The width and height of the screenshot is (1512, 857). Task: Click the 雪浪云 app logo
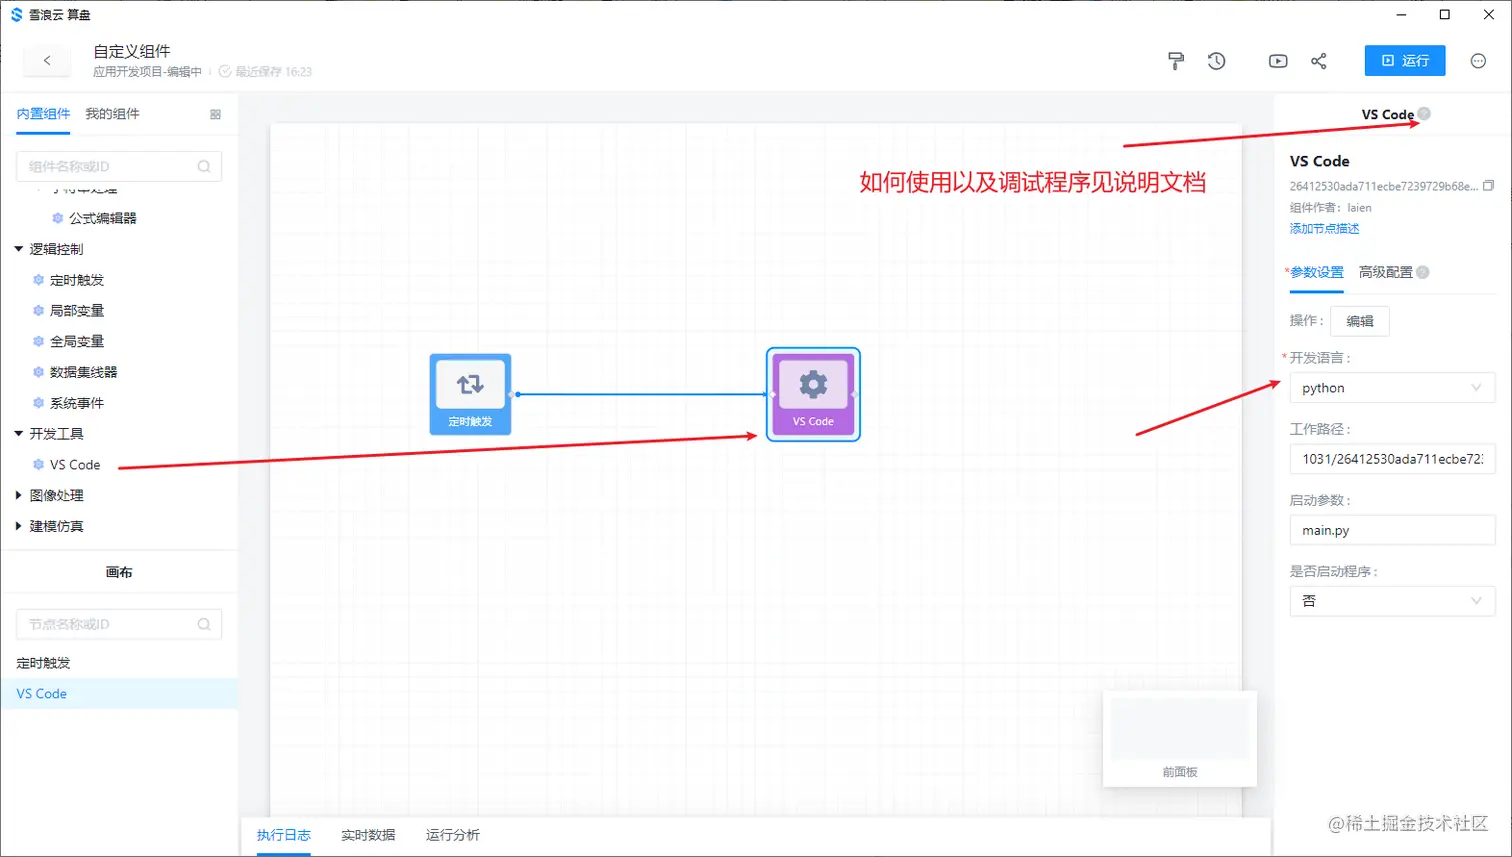(16, 15)
